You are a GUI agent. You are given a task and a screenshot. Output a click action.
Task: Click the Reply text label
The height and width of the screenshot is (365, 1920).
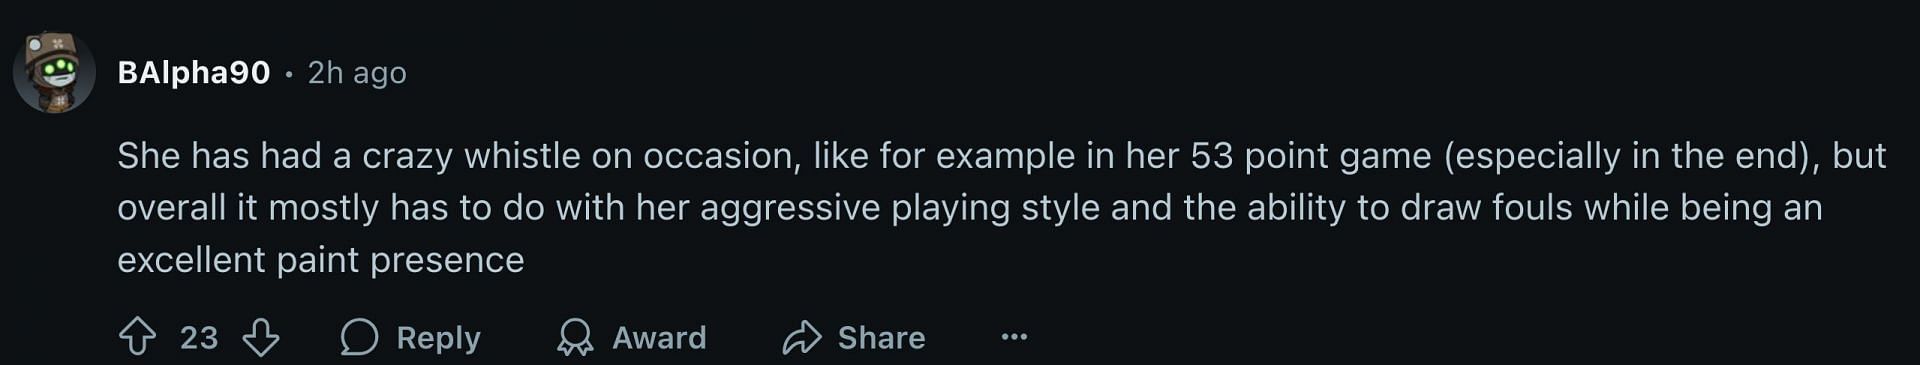click(438, 338)
